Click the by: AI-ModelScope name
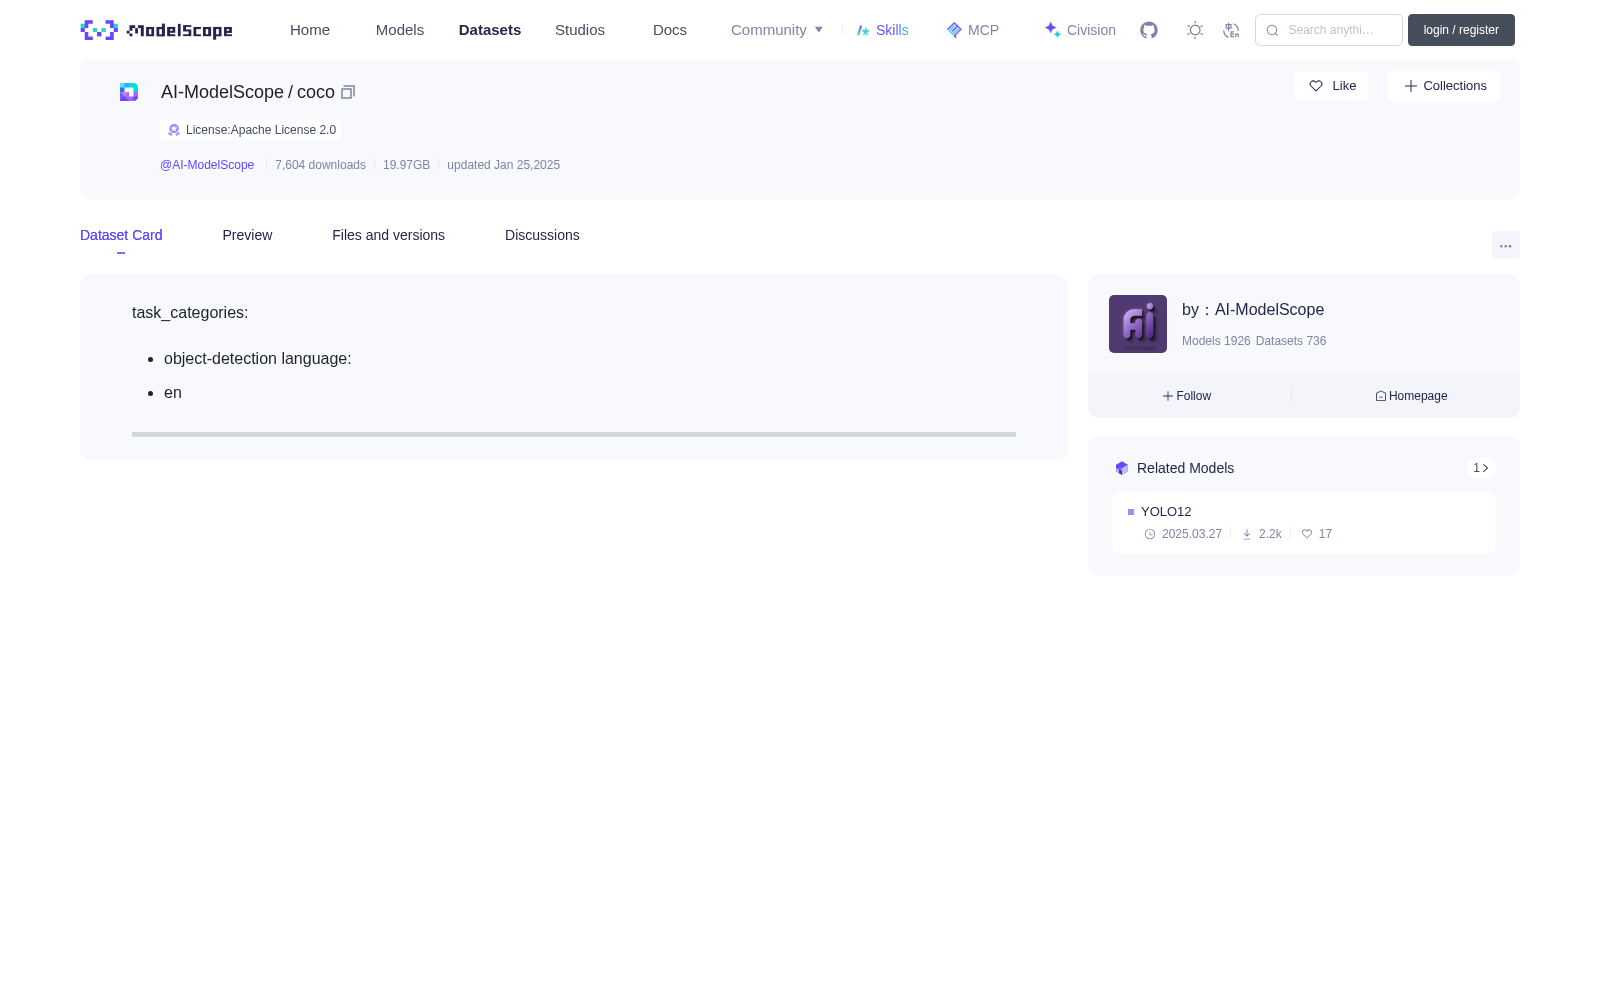 coord(1253,310)
